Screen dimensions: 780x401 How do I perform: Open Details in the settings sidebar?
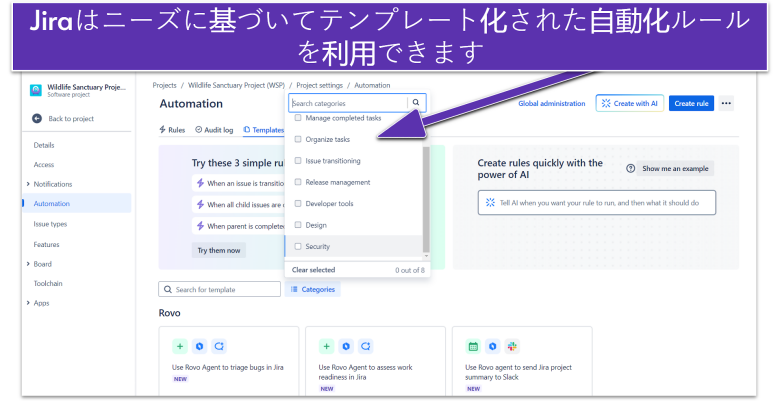(x=44, y=145)
